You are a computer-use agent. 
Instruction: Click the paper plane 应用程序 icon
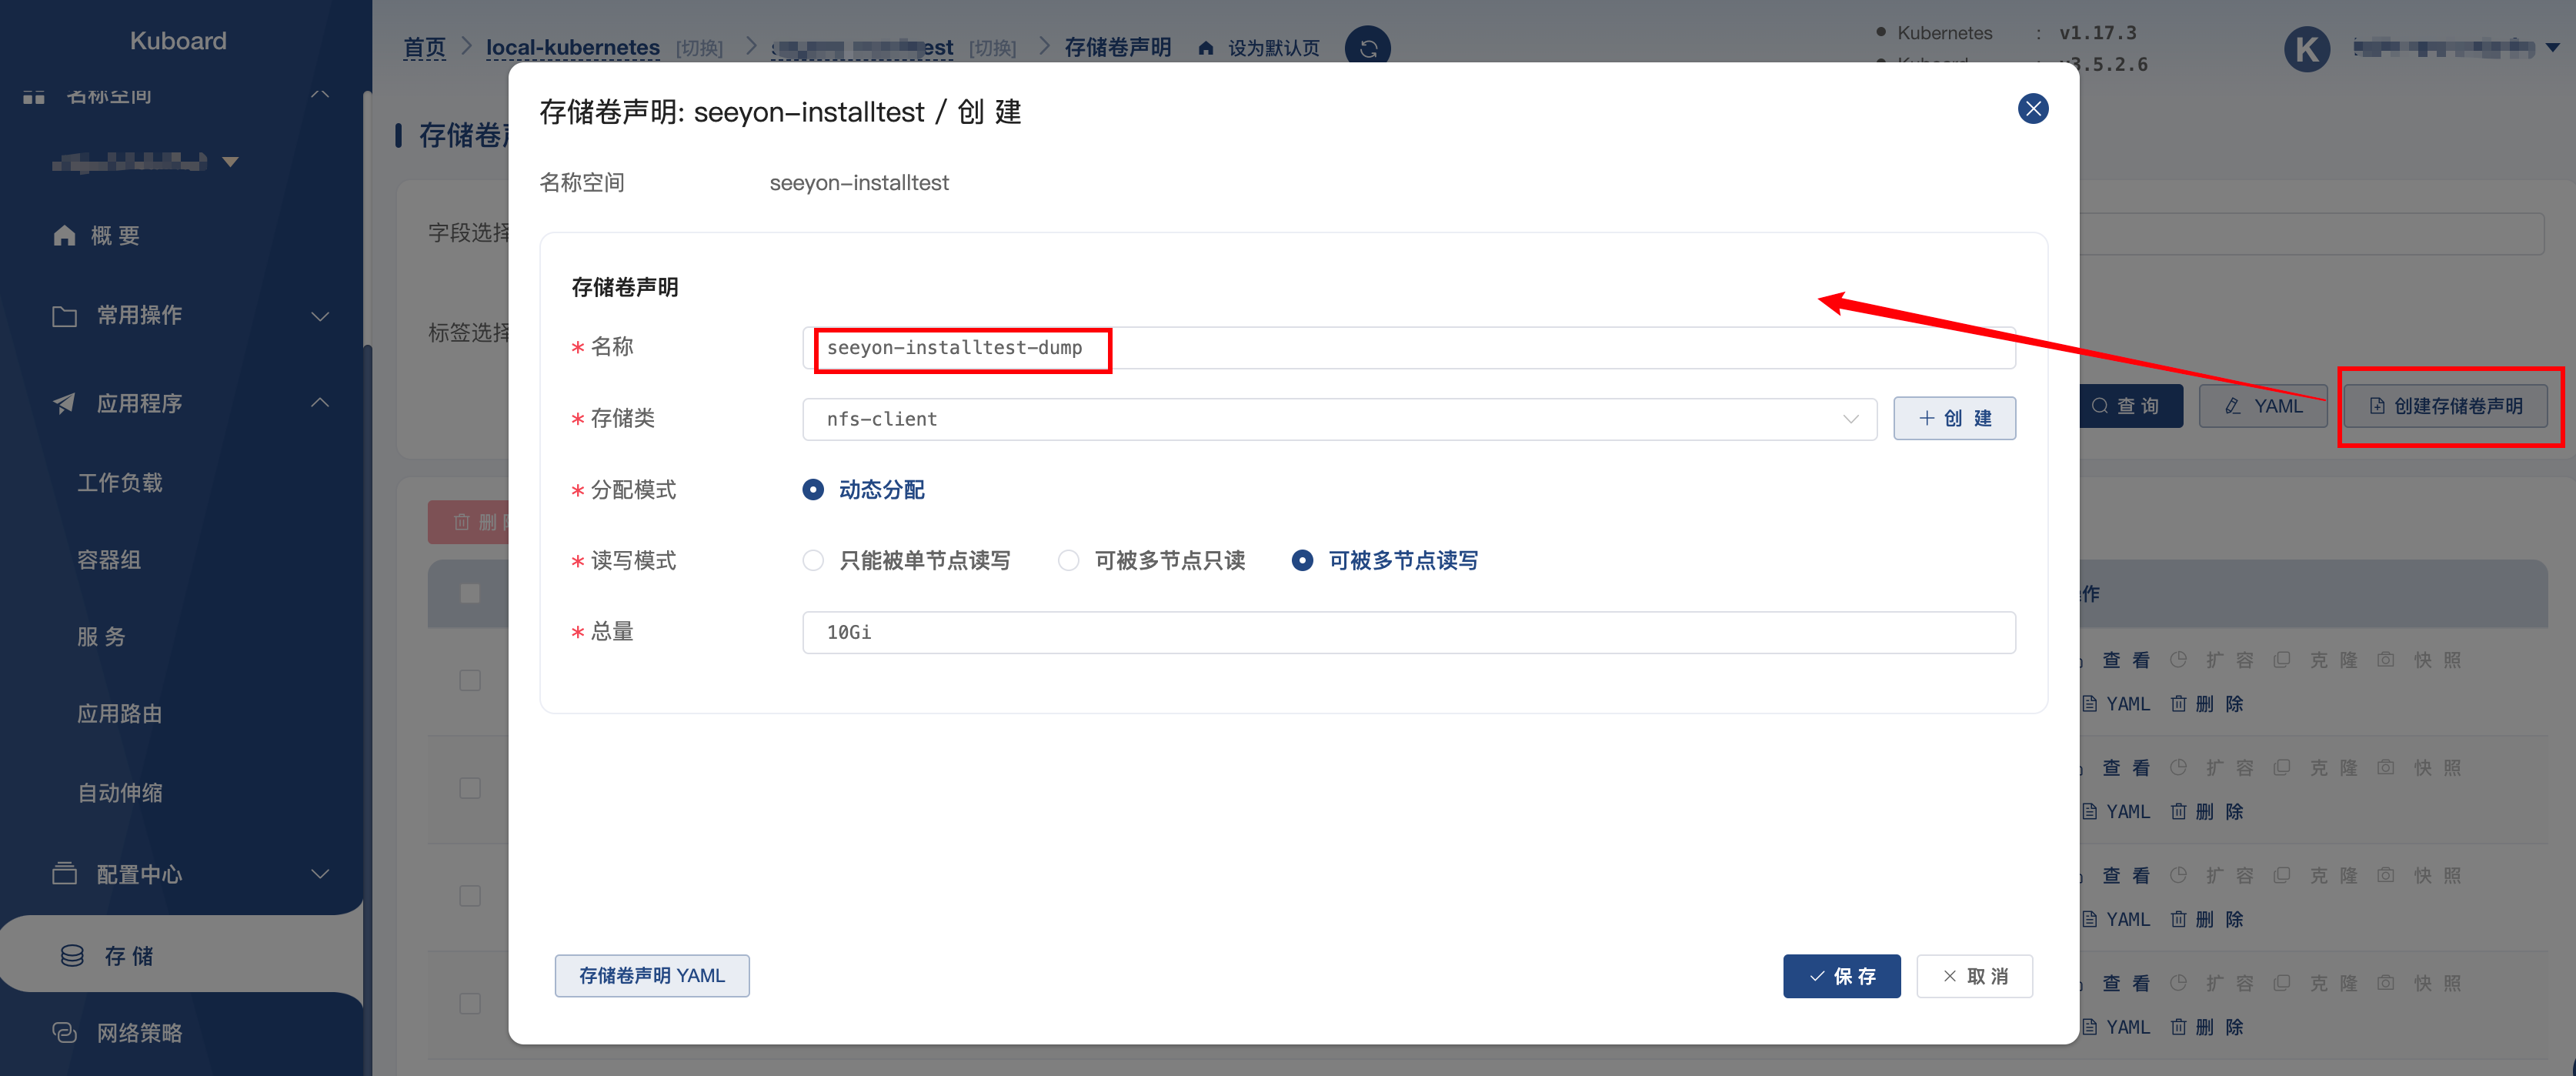coord(65,403)
